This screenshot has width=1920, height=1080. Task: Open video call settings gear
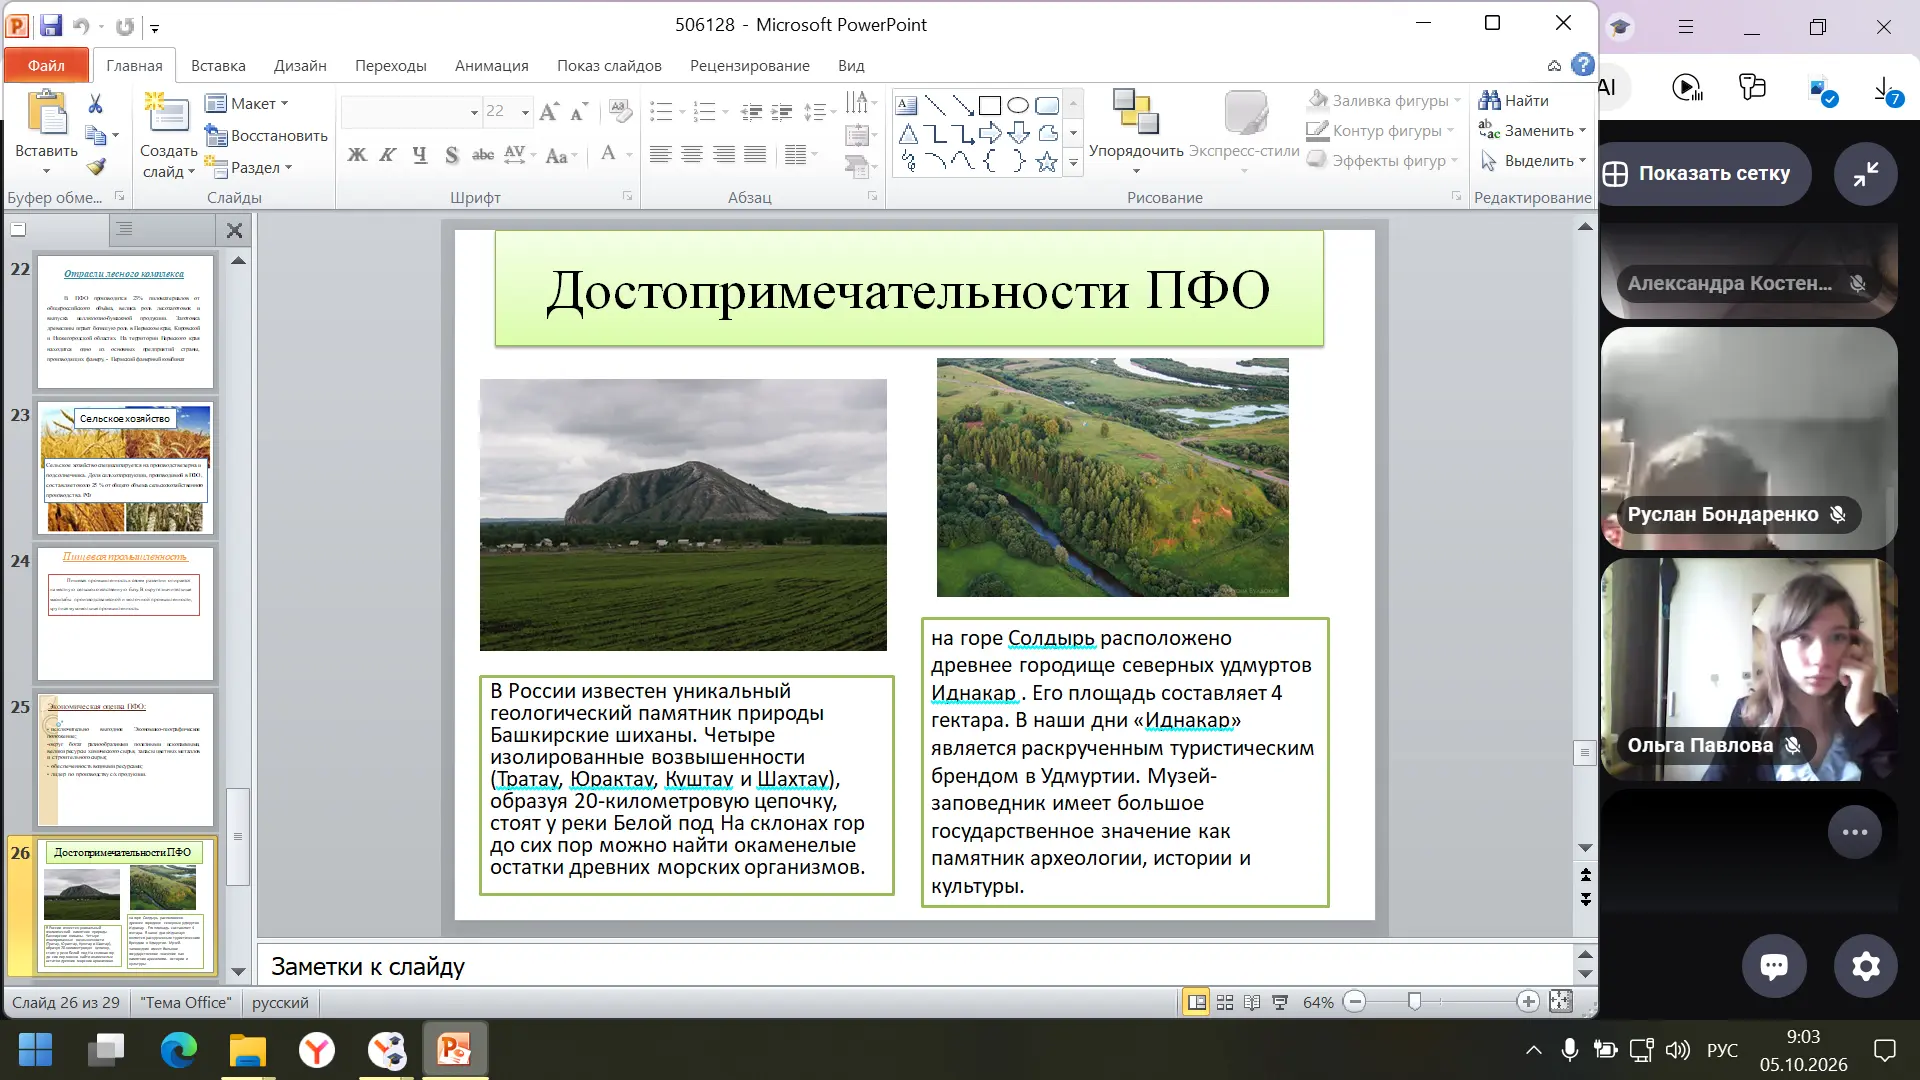click(1865, 965)
